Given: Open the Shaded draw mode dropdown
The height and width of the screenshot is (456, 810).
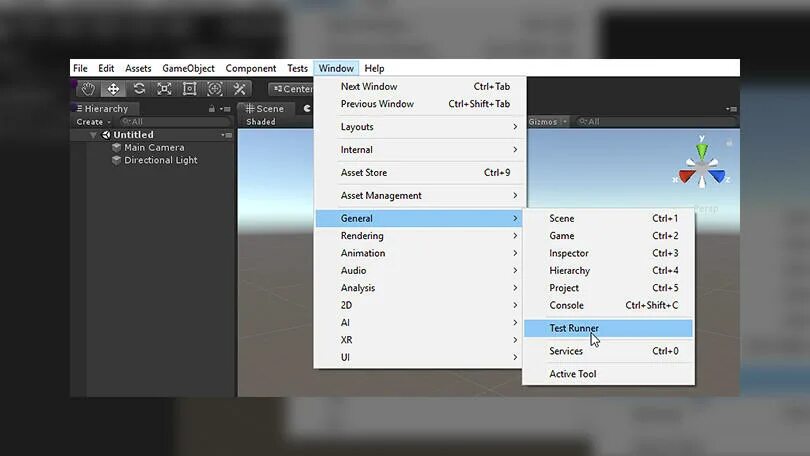Looking at the screenshot, I should click(261, 122).
